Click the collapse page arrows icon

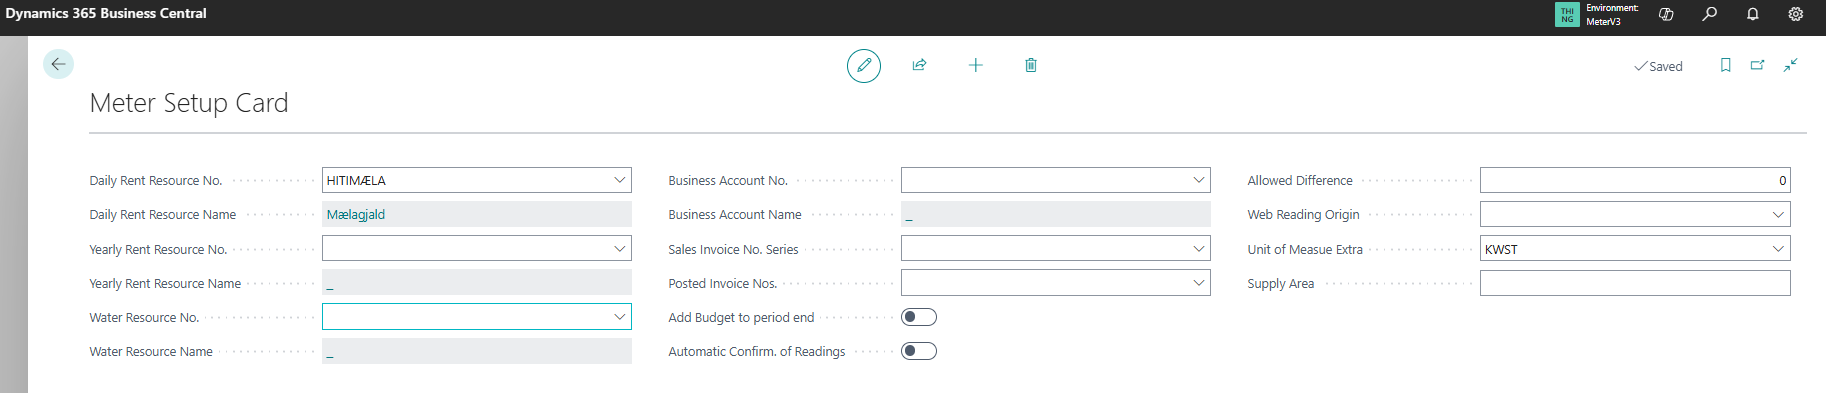click(1790, 65)
